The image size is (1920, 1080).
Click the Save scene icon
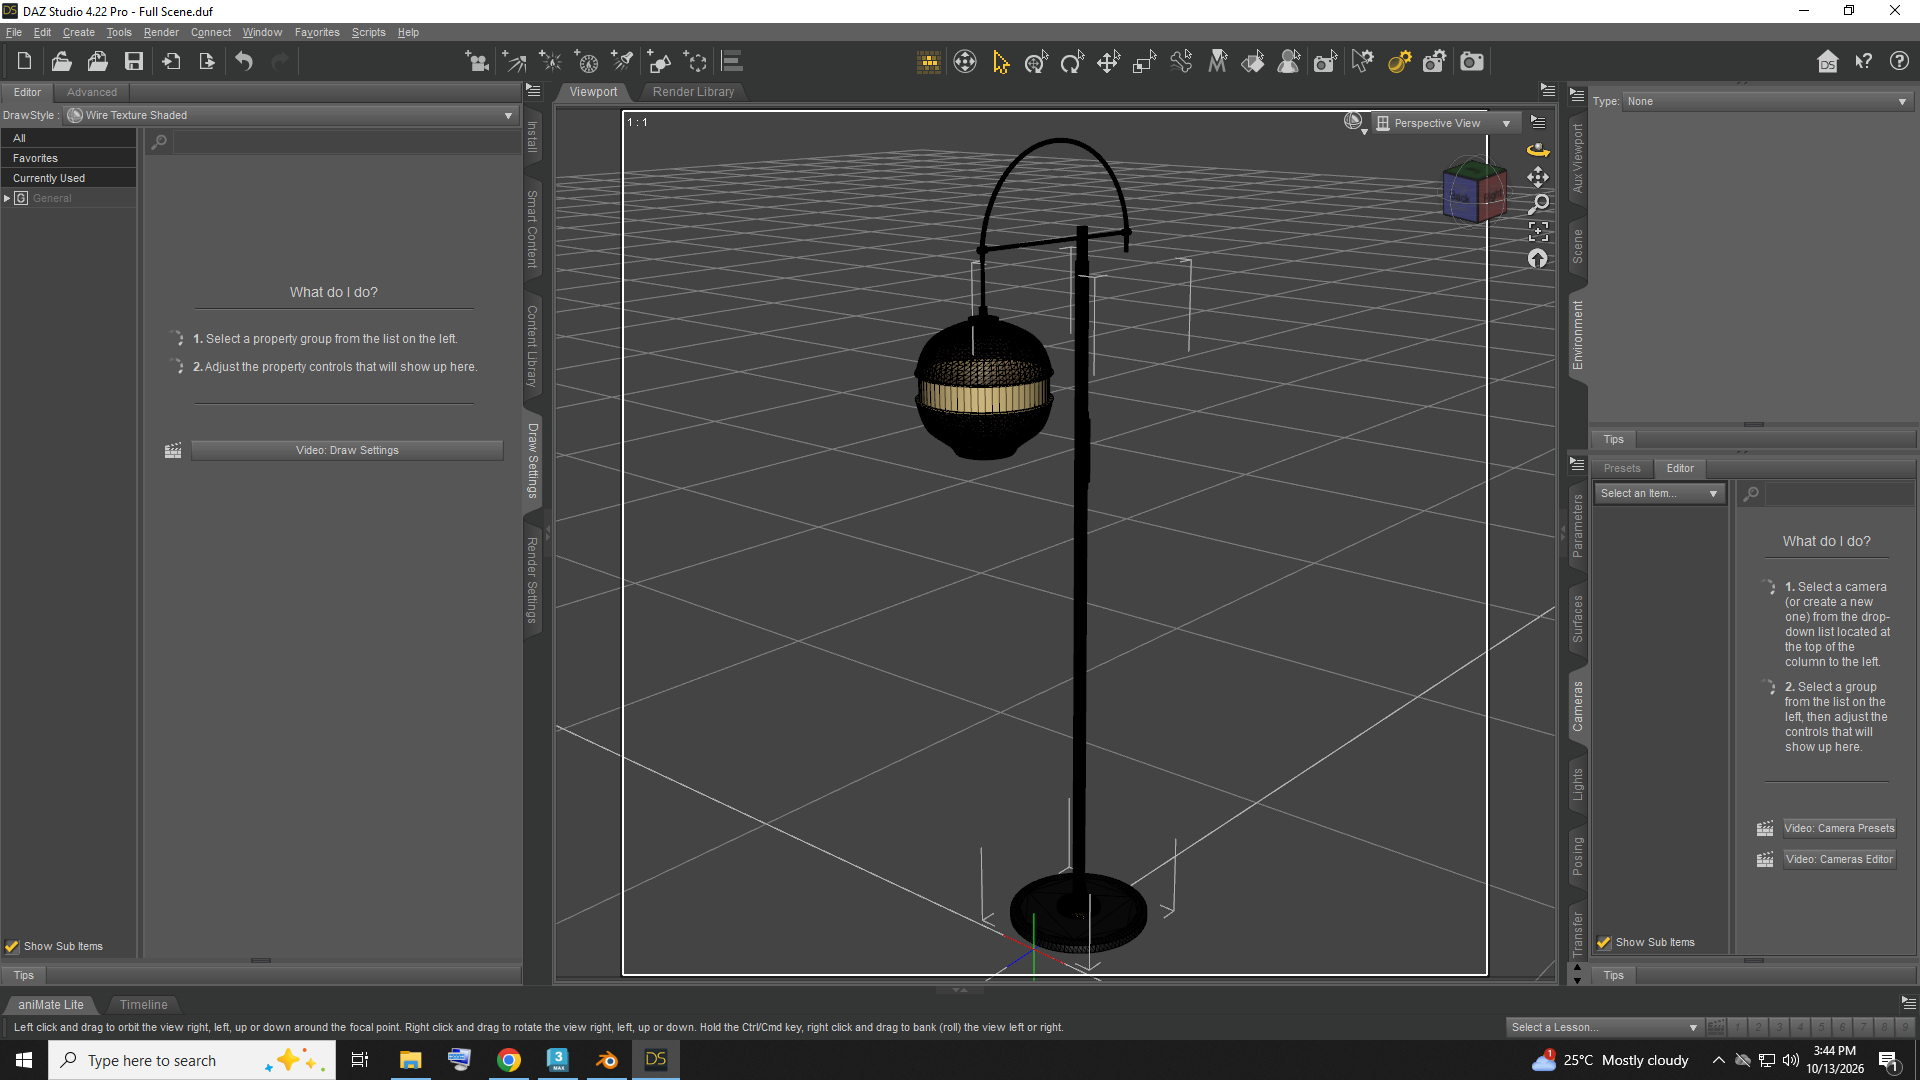tap(133, 62)
